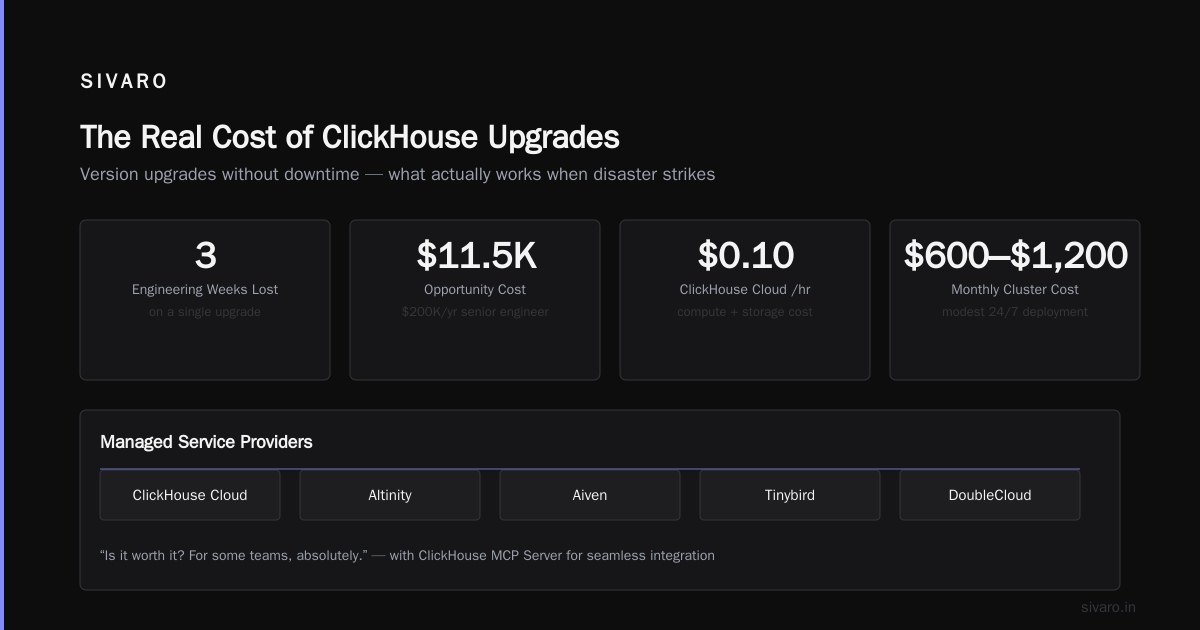Click the "compute + storage cost" caption

pyautogui.click(x=745, y=312)
